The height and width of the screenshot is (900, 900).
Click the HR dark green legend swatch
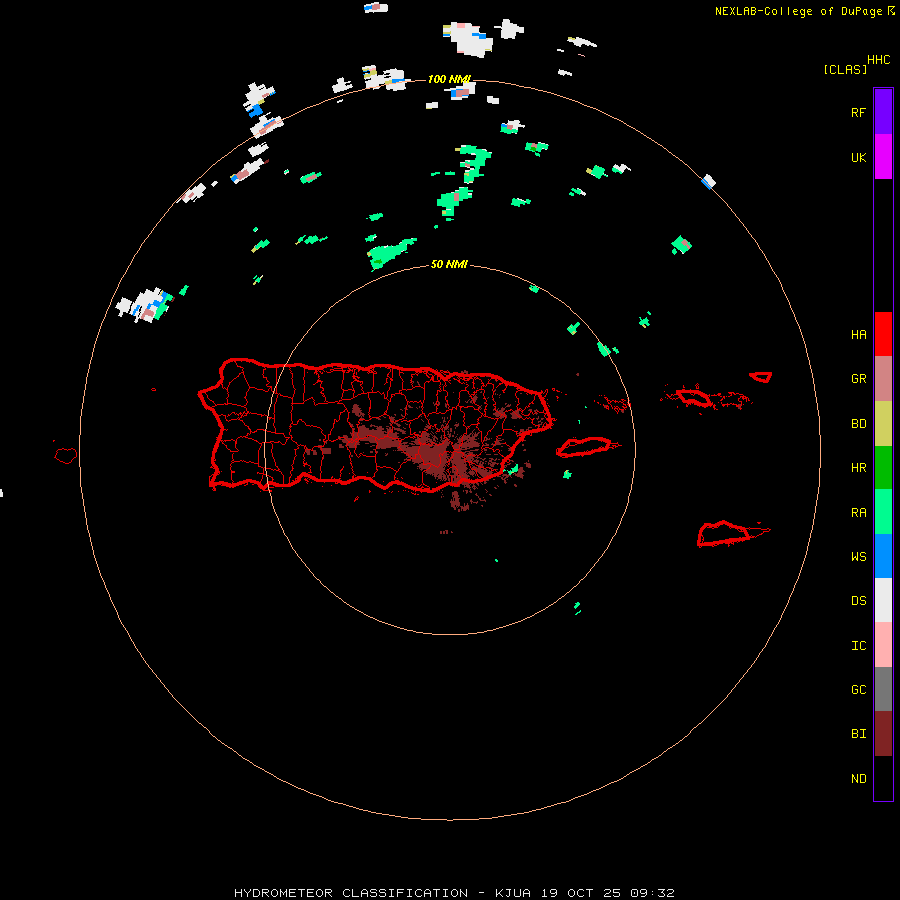click(883, 468)
